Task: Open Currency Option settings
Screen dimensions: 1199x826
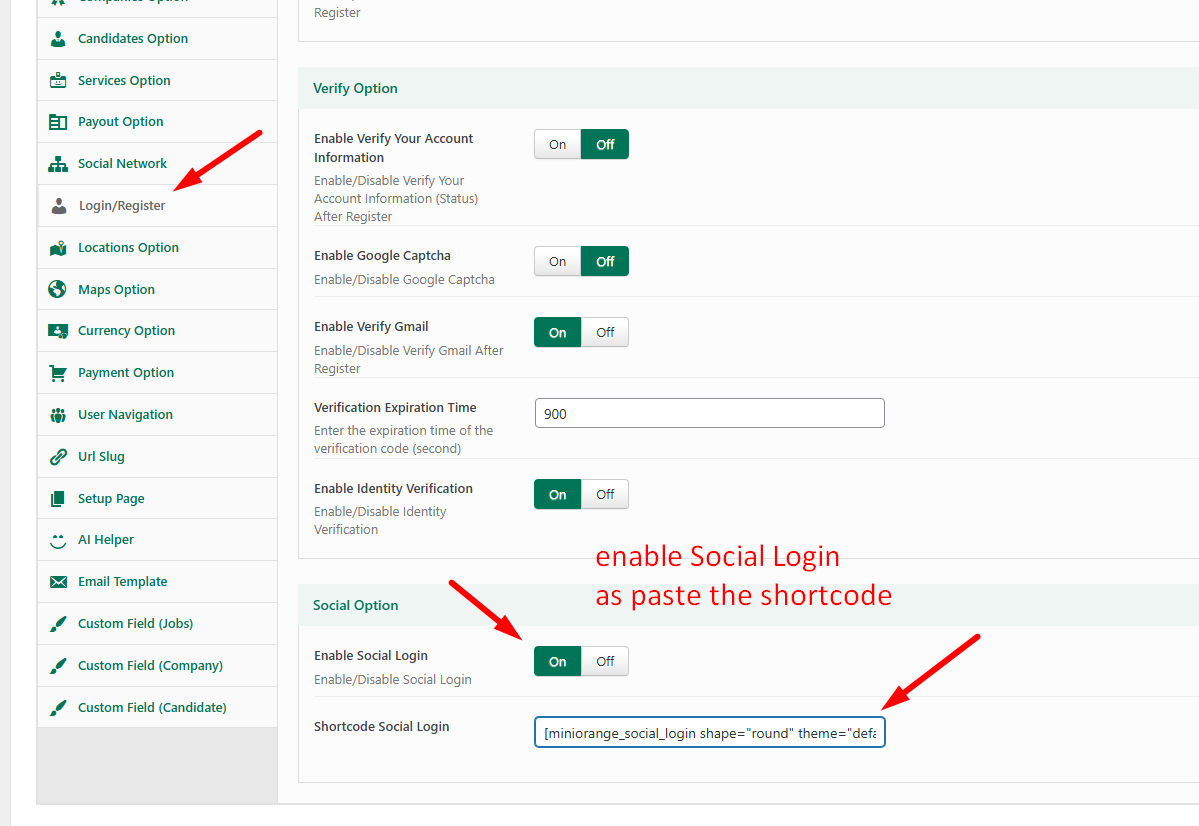Action: [x=126, y=331]
